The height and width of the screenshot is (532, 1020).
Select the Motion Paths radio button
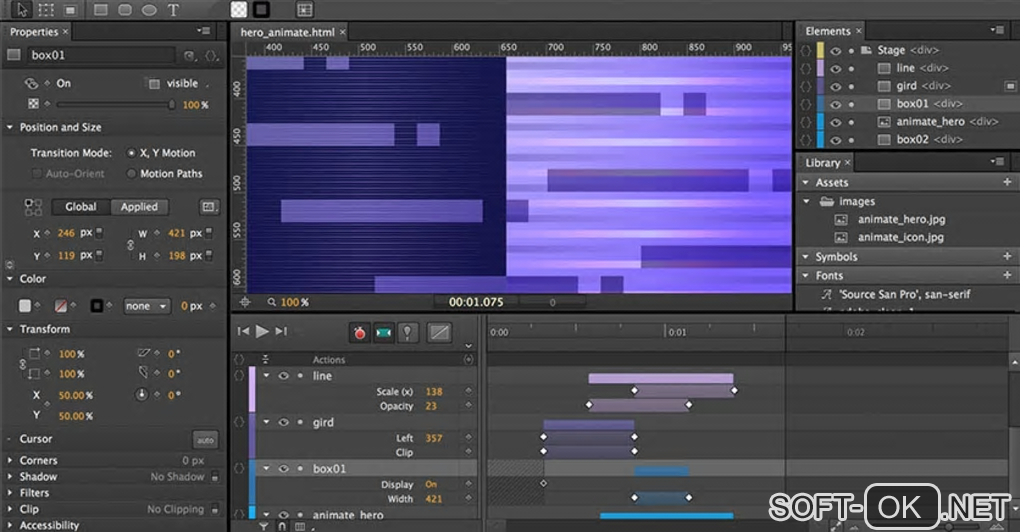click(132, 174)
